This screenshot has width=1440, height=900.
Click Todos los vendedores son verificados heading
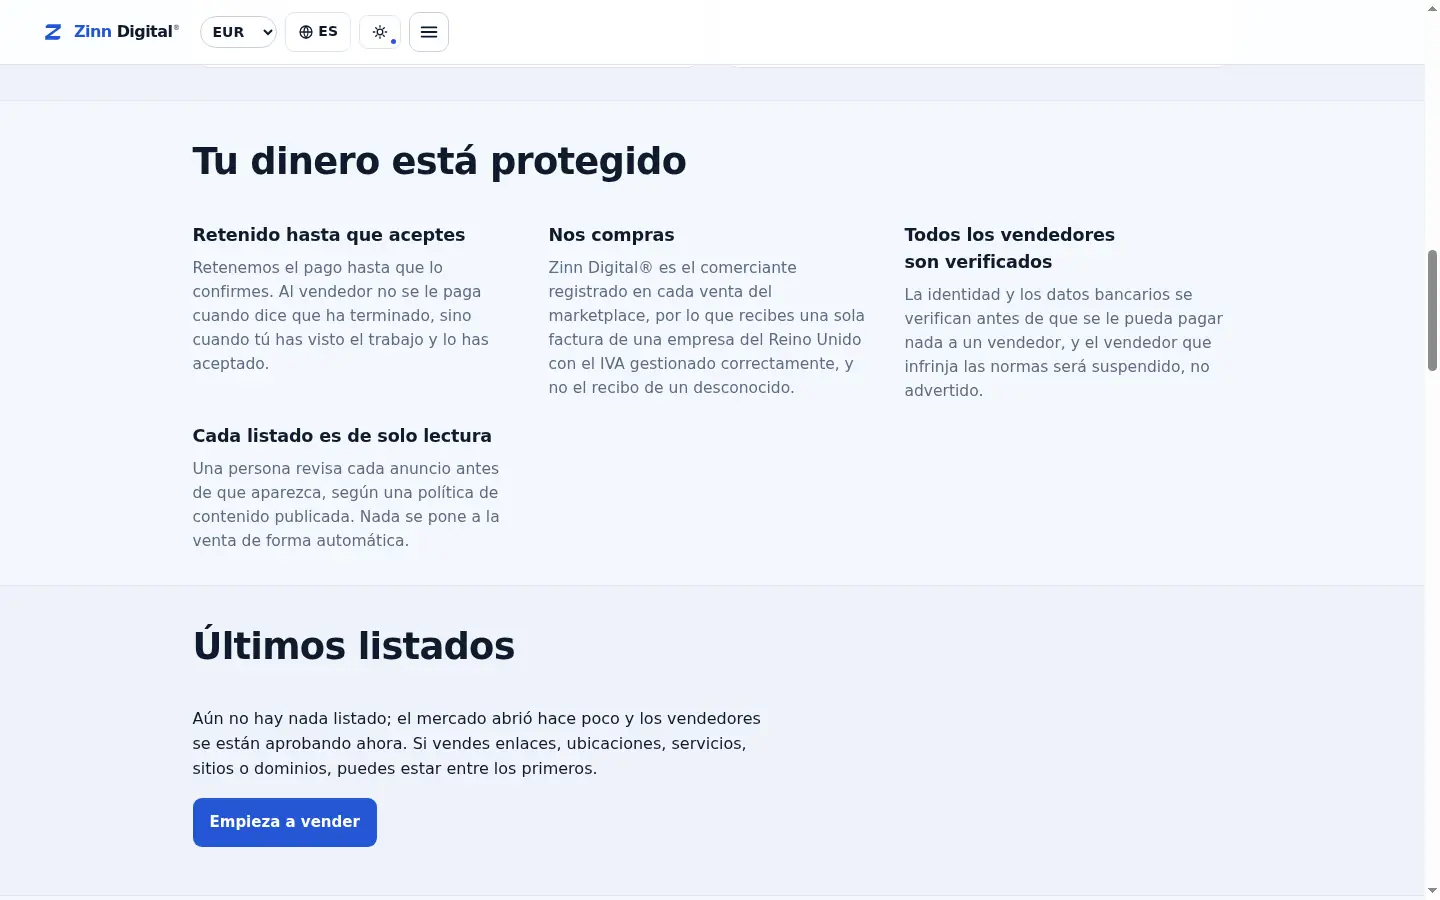pos(1010,248)
